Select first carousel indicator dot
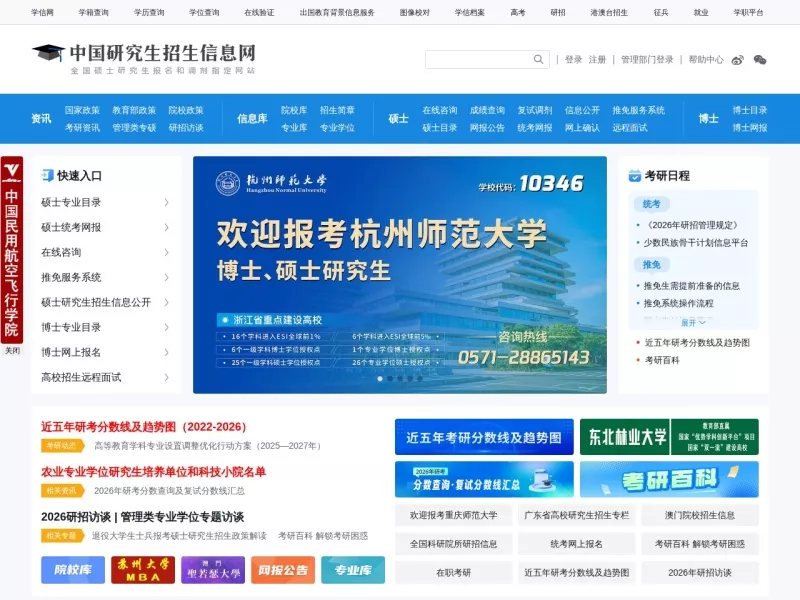Viewport: 800px width, 600px height. pyautogui.click(x=380, y=379)
